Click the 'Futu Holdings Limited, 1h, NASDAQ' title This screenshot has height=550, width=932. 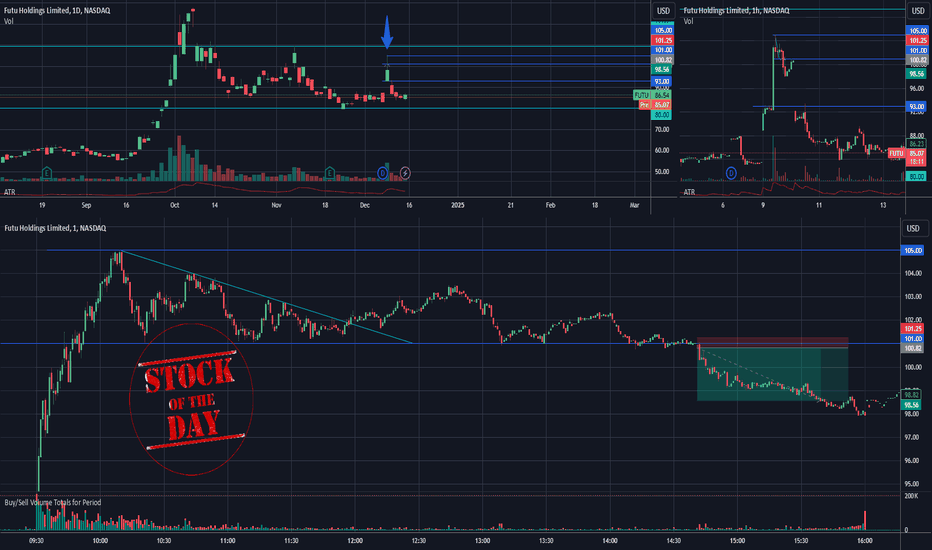coord(736,11)
